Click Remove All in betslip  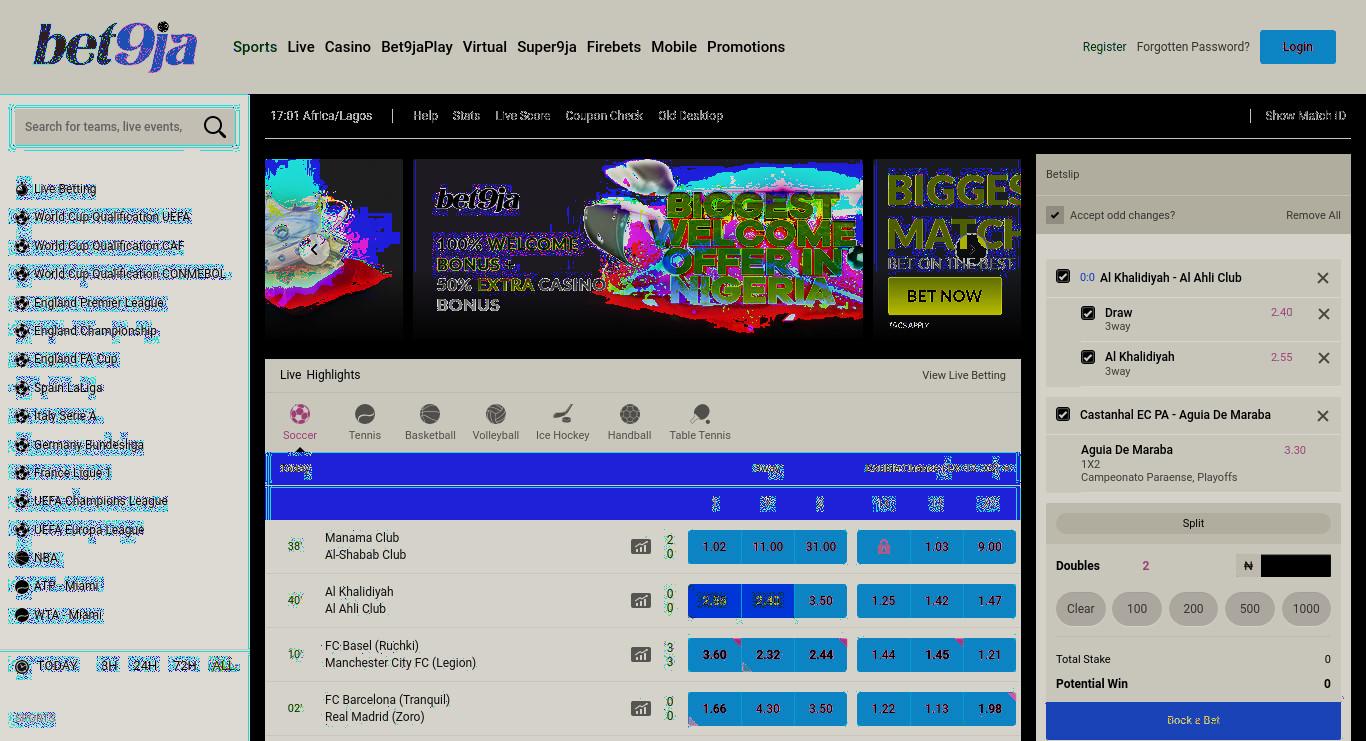(x=1313, y=215)
